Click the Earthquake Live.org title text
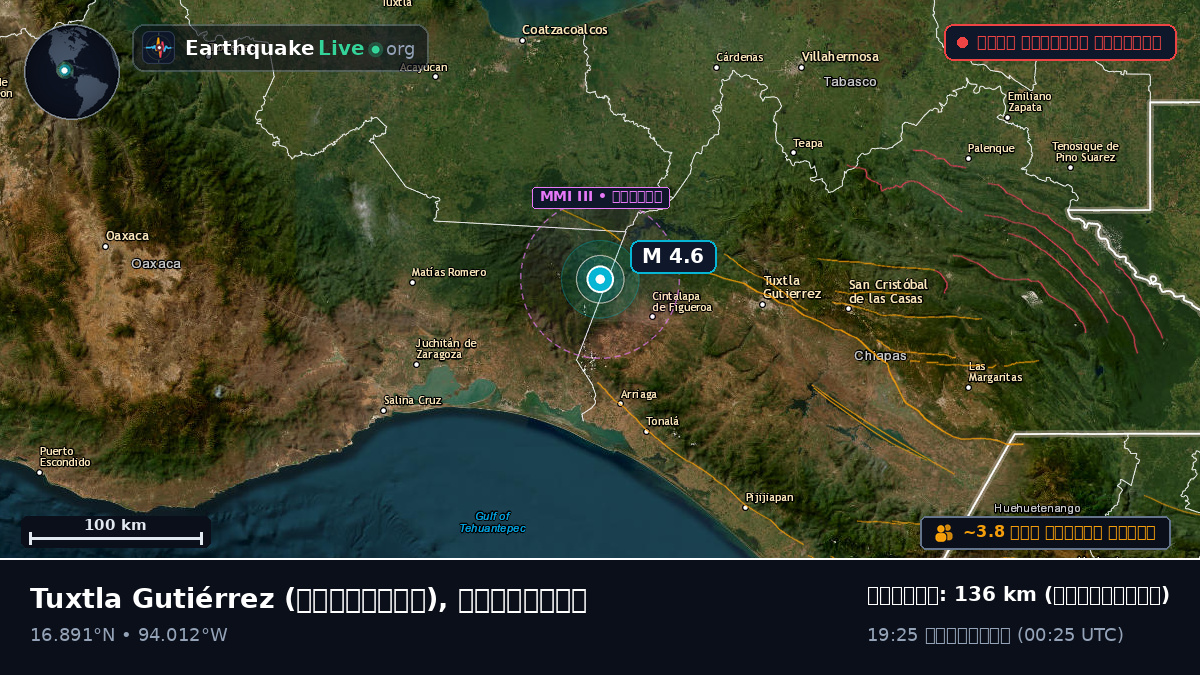Image resolution: width=1200 pixels, height=675 pixels. pyautogui.click(x=300, y=48)
